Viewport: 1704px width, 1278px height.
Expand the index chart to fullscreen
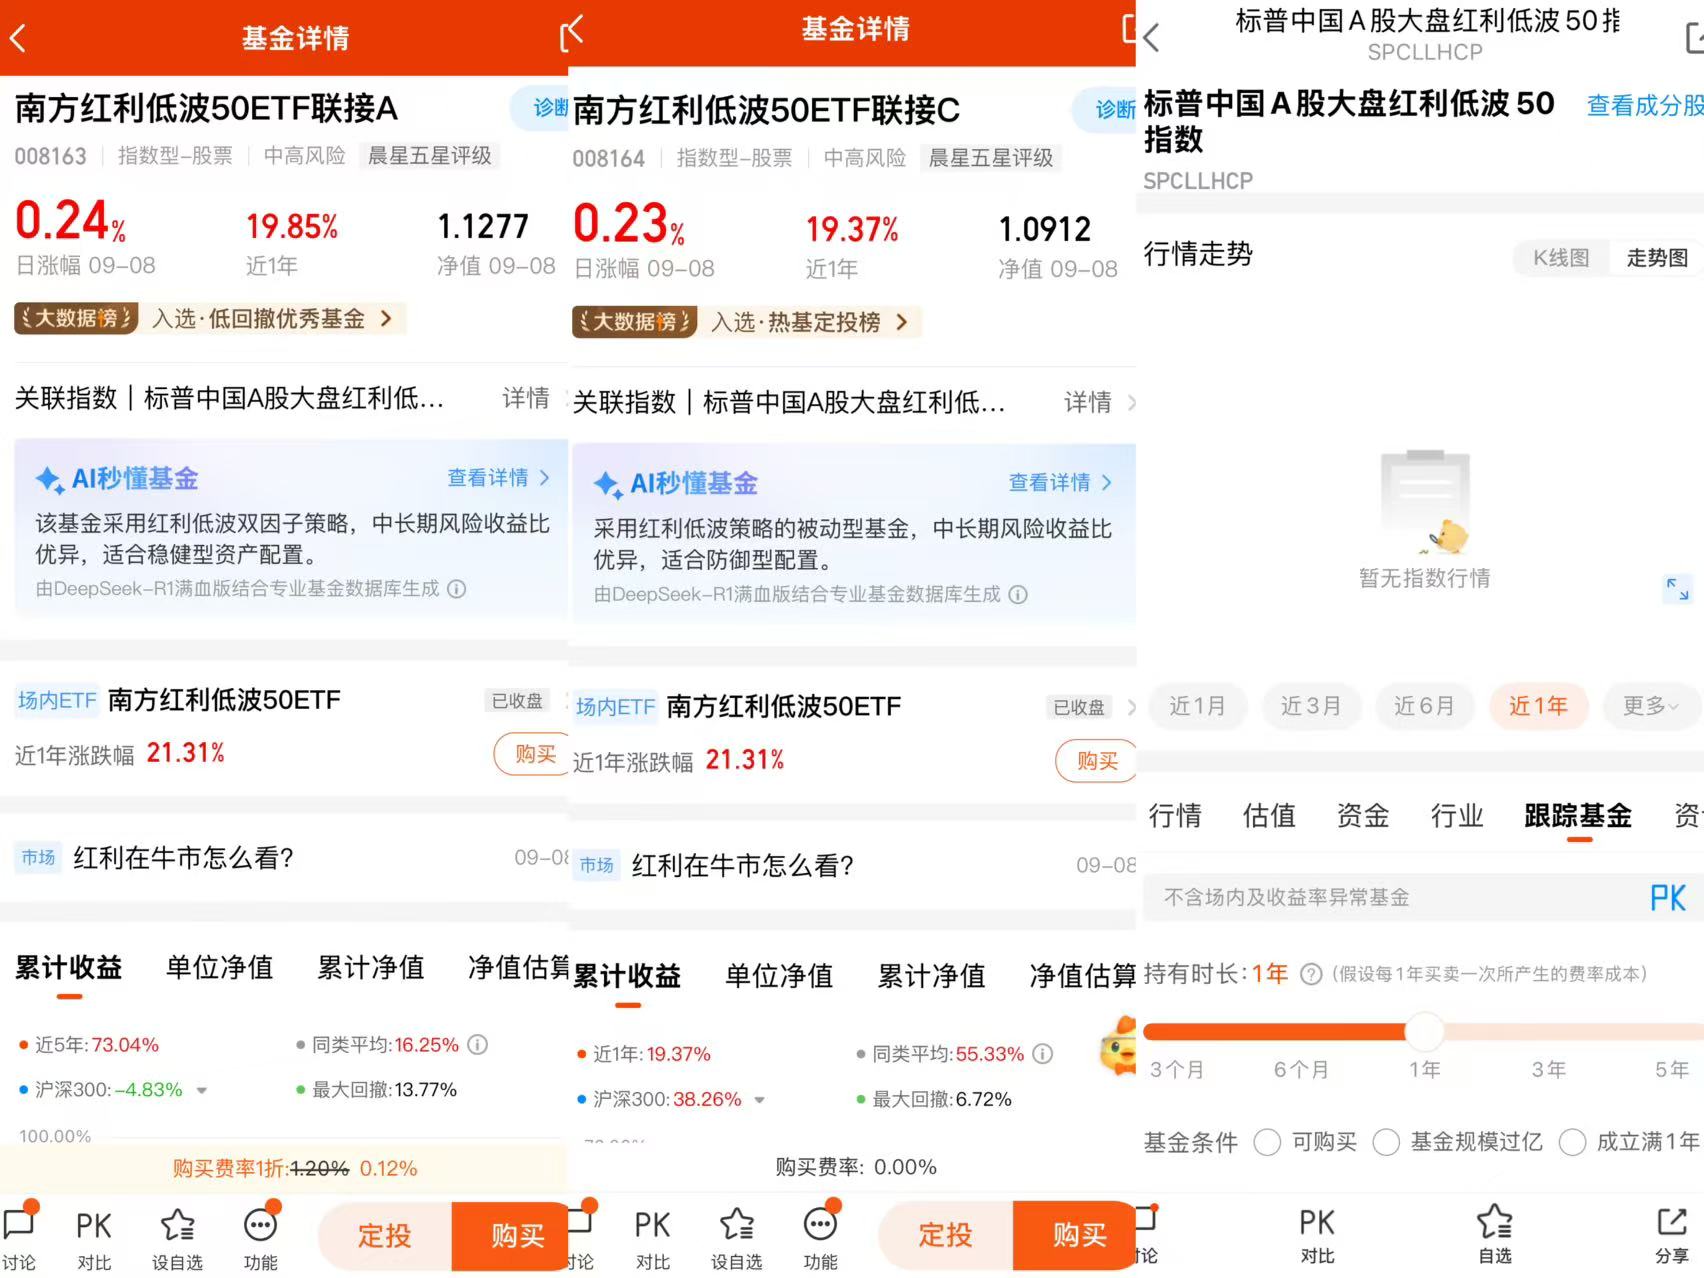click(x=1677, y=589)
